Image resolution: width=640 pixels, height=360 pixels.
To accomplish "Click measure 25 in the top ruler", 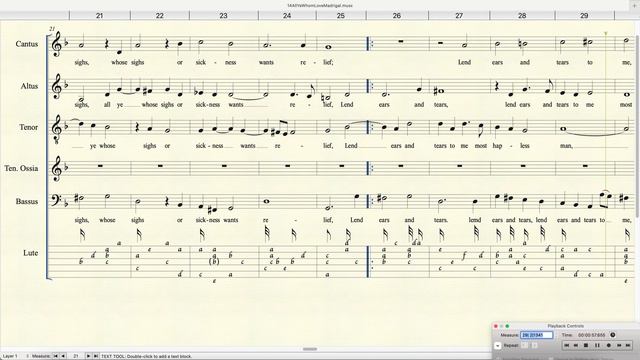I will tap(341, 16).
